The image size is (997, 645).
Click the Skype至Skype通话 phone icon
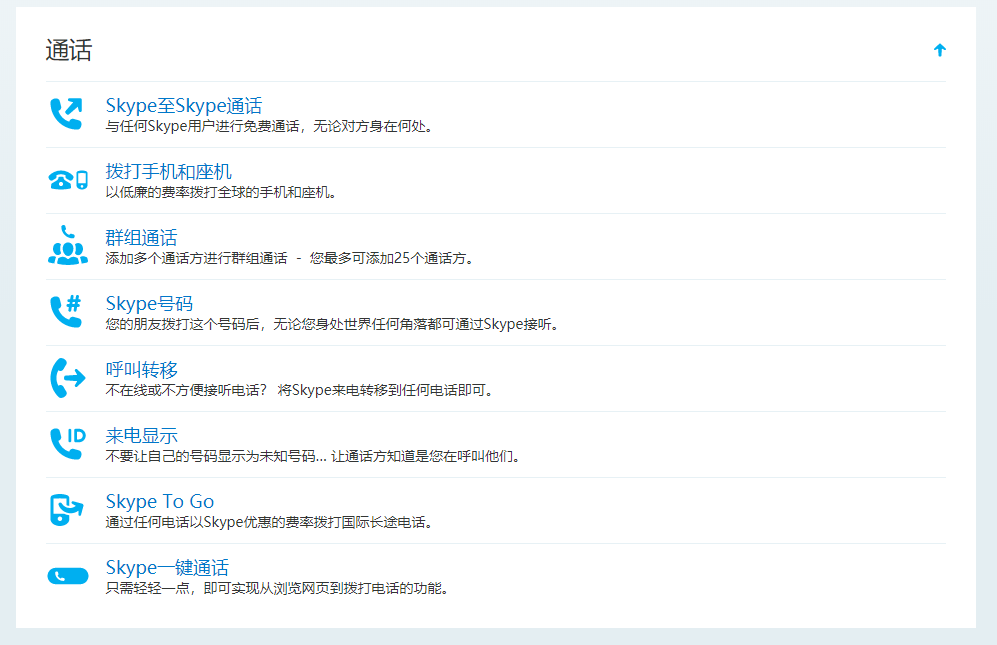[x=67, y=114]
